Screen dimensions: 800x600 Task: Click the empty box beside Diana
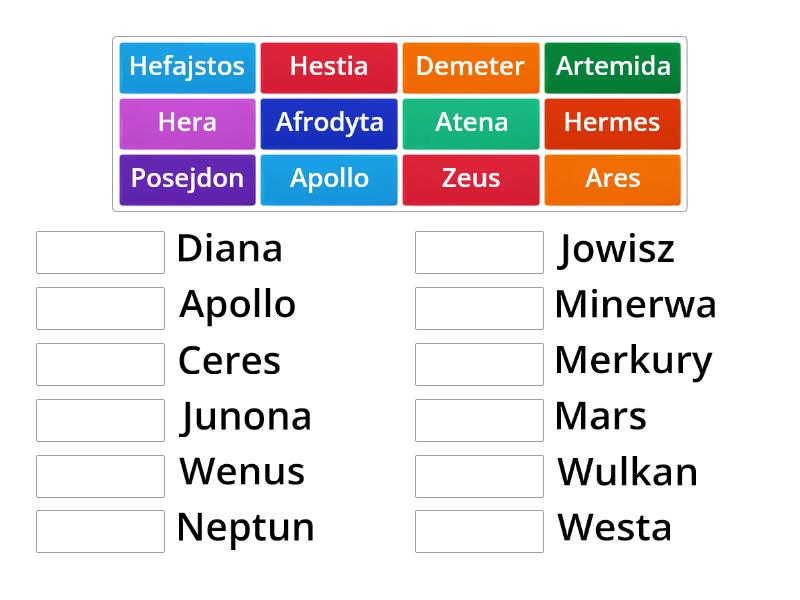point(101,253)
